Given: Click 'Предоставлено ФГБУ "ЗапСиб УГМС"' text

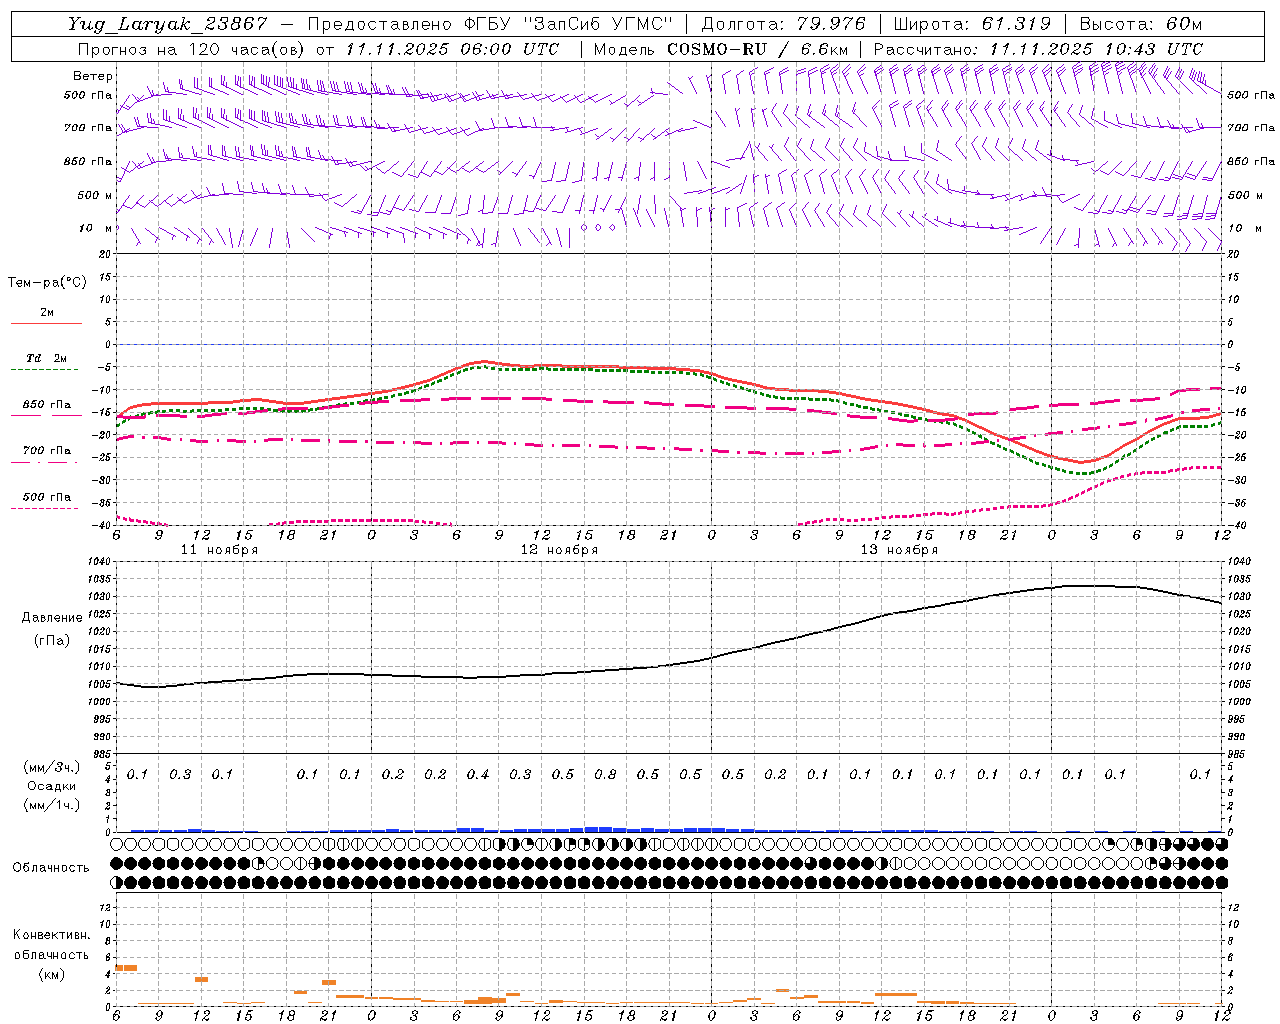Looking at the screenshot, I should point(490,24).
